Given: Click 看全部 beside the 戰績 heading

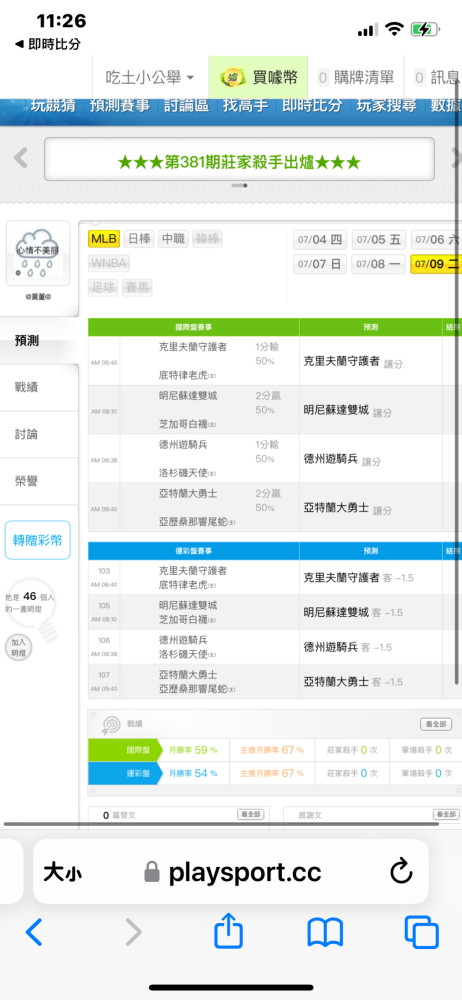Looking at the screenshot, I should point(436,724).
